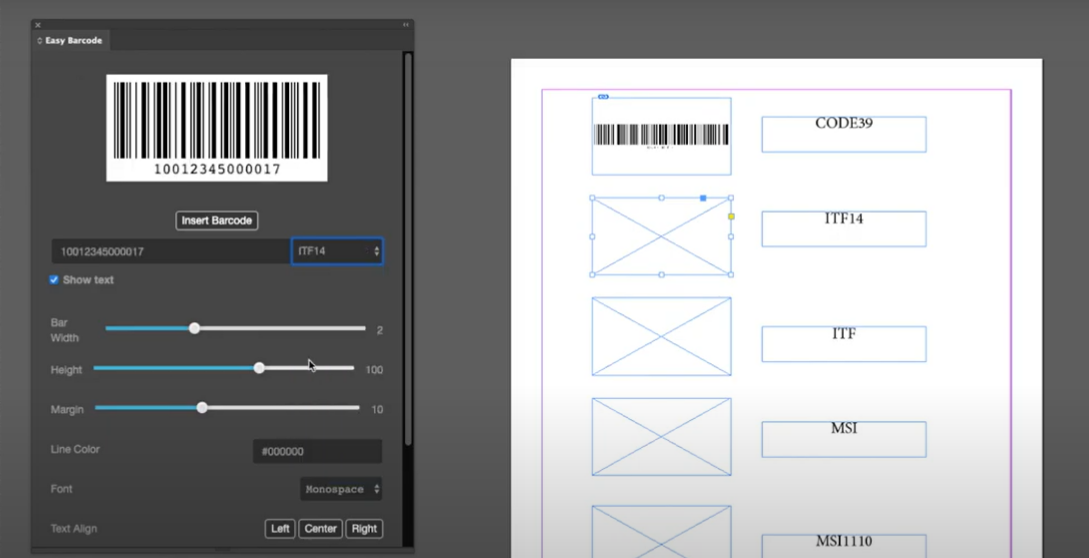
Task: Click the yellow corner options square on frame
Action: [731, 217]
